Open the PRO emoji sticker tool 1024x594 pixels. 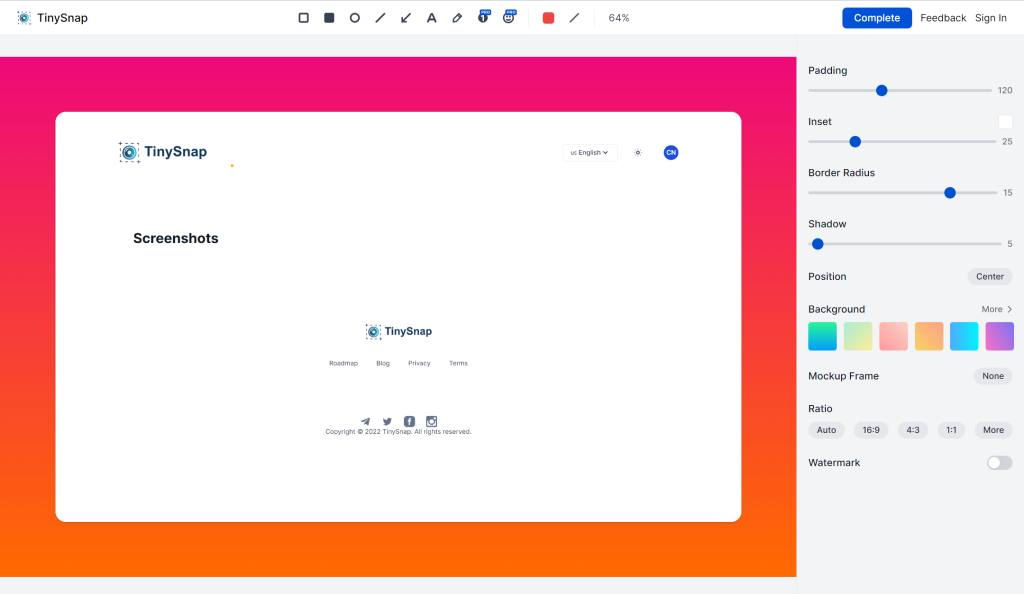coord(509,18)
